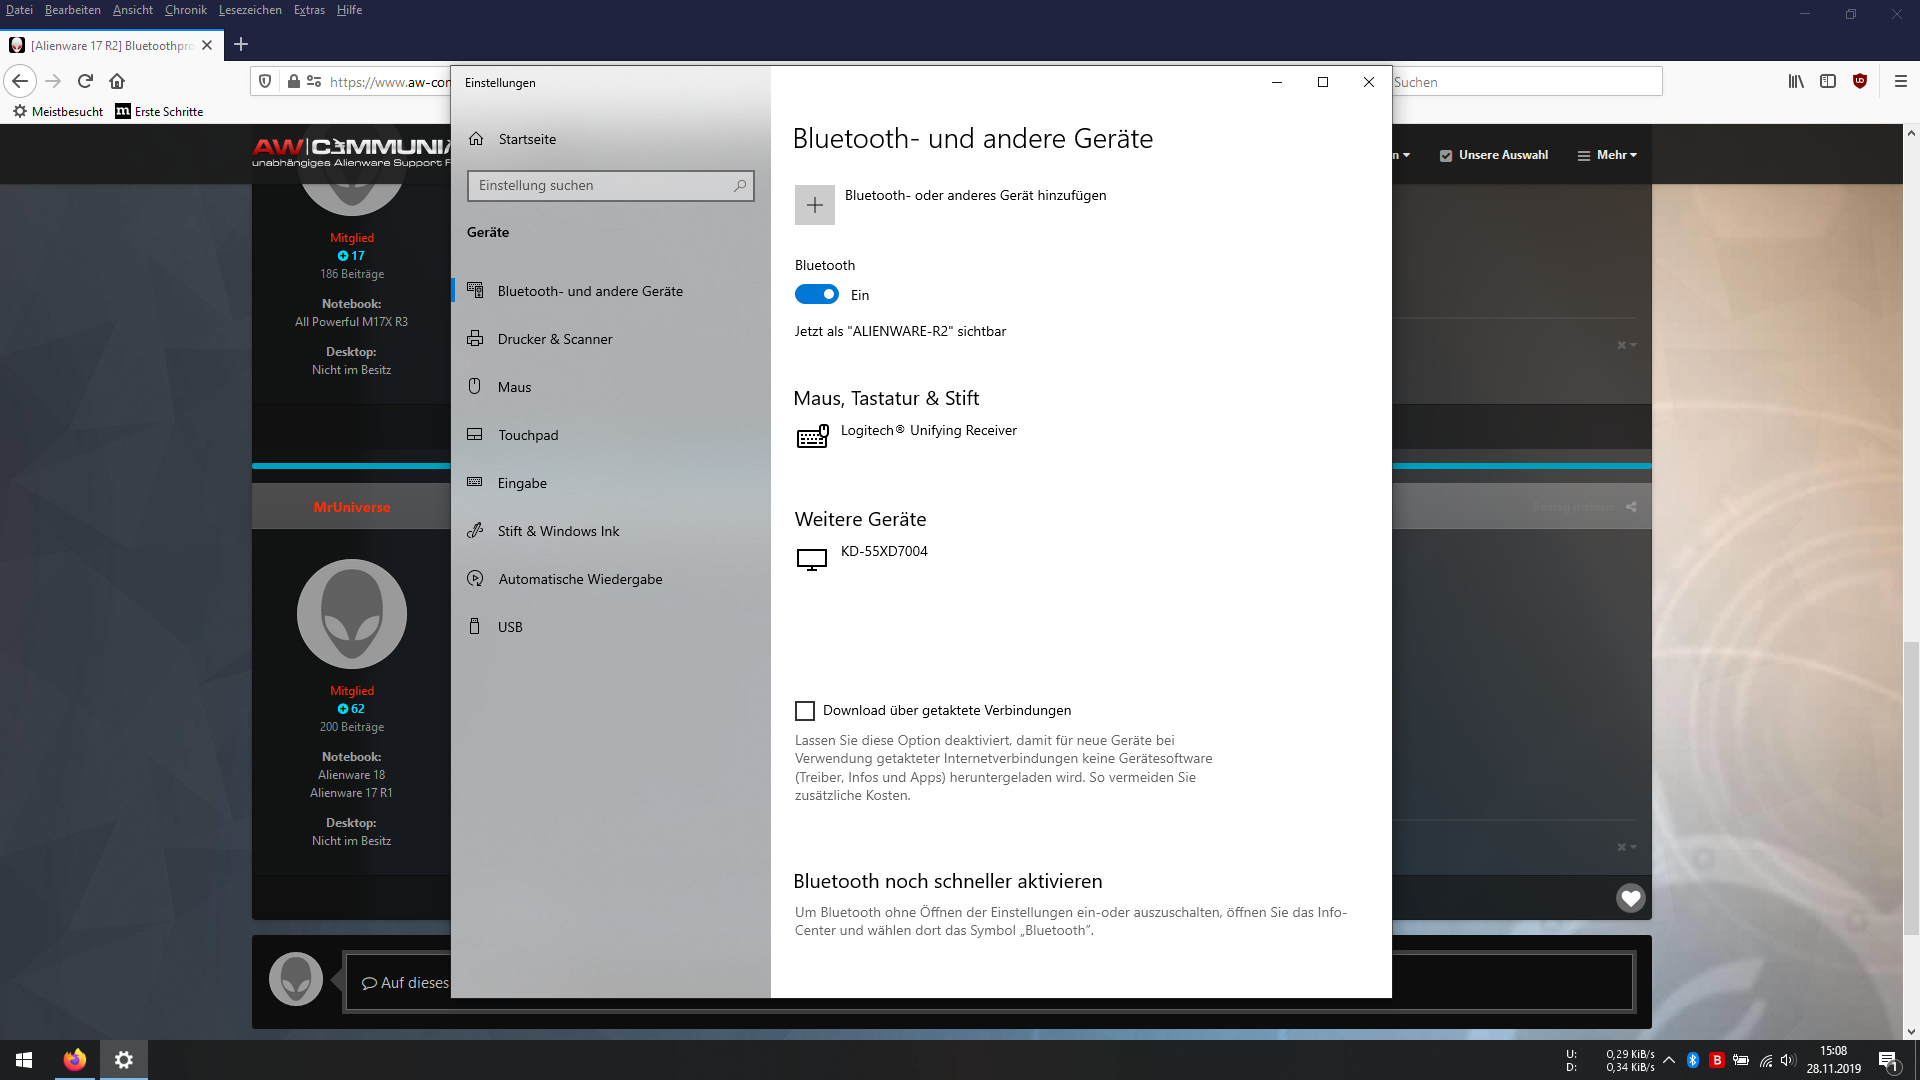Image resolution: width=1920 pixels, height=1080 pixels.
Task: Click Firefox home icon
Action: [117, 81]
